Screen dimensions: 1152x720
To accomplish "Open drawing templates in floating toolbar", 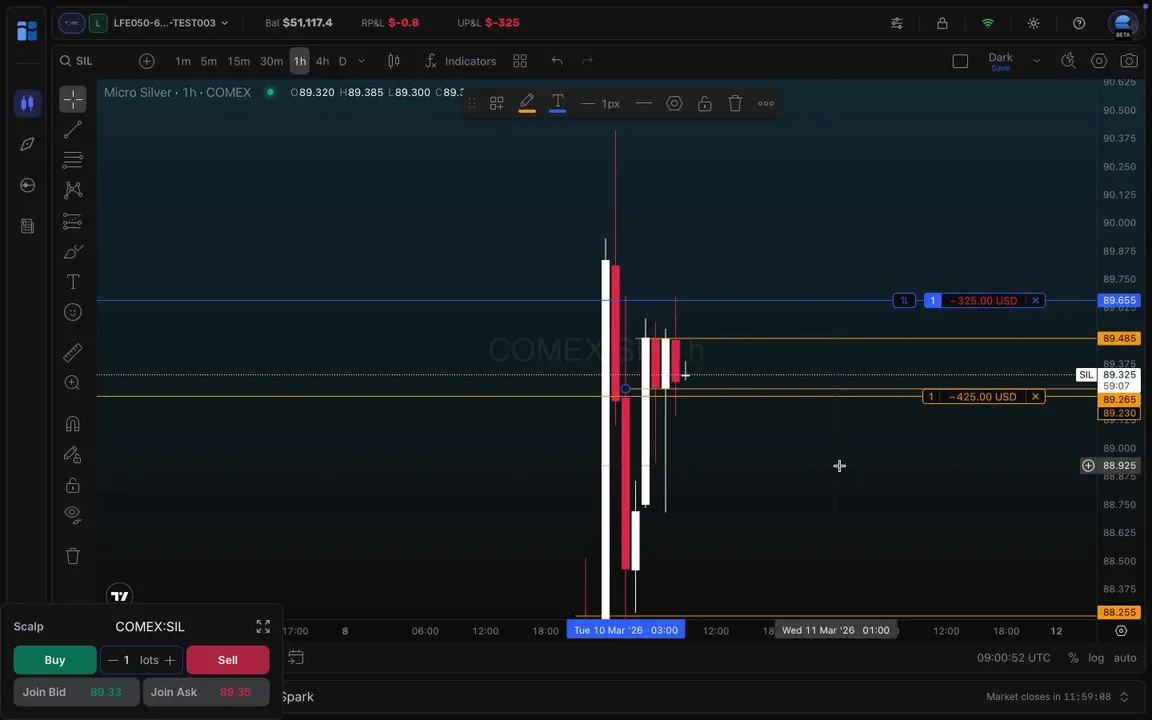I will pyautogui.click(x=497, y=104).
